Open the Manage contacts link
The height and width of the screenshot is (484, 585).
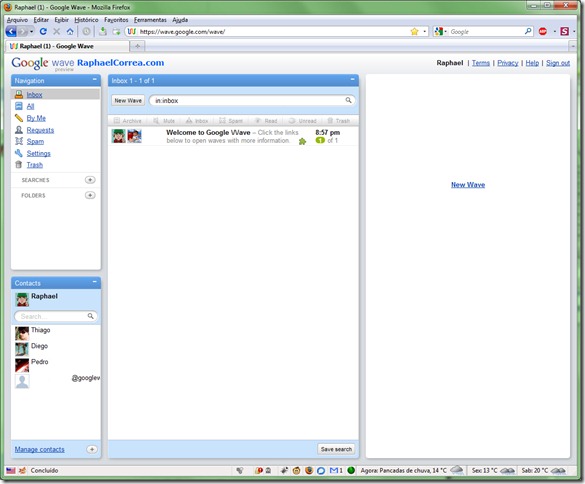[40, 449]
